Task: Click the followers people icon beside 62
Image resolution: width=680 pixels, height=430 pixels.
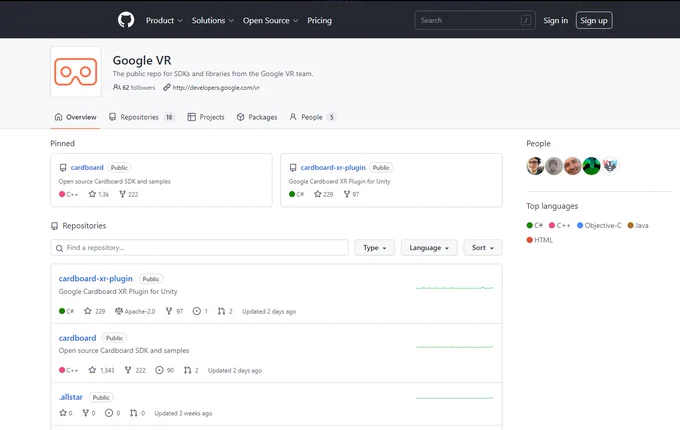Action: 117,87
